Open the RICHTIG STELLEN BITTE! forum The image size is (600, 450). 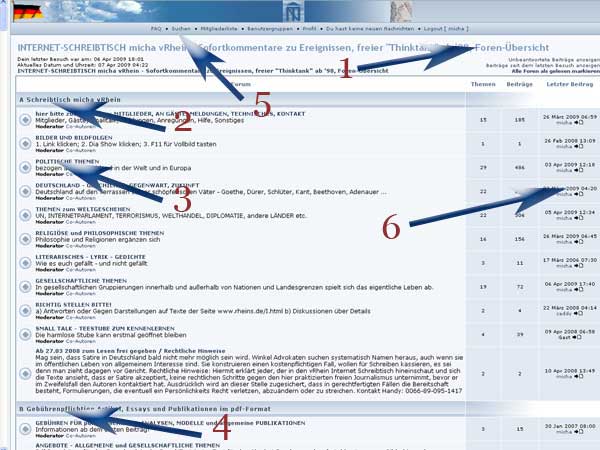[73, 305]
